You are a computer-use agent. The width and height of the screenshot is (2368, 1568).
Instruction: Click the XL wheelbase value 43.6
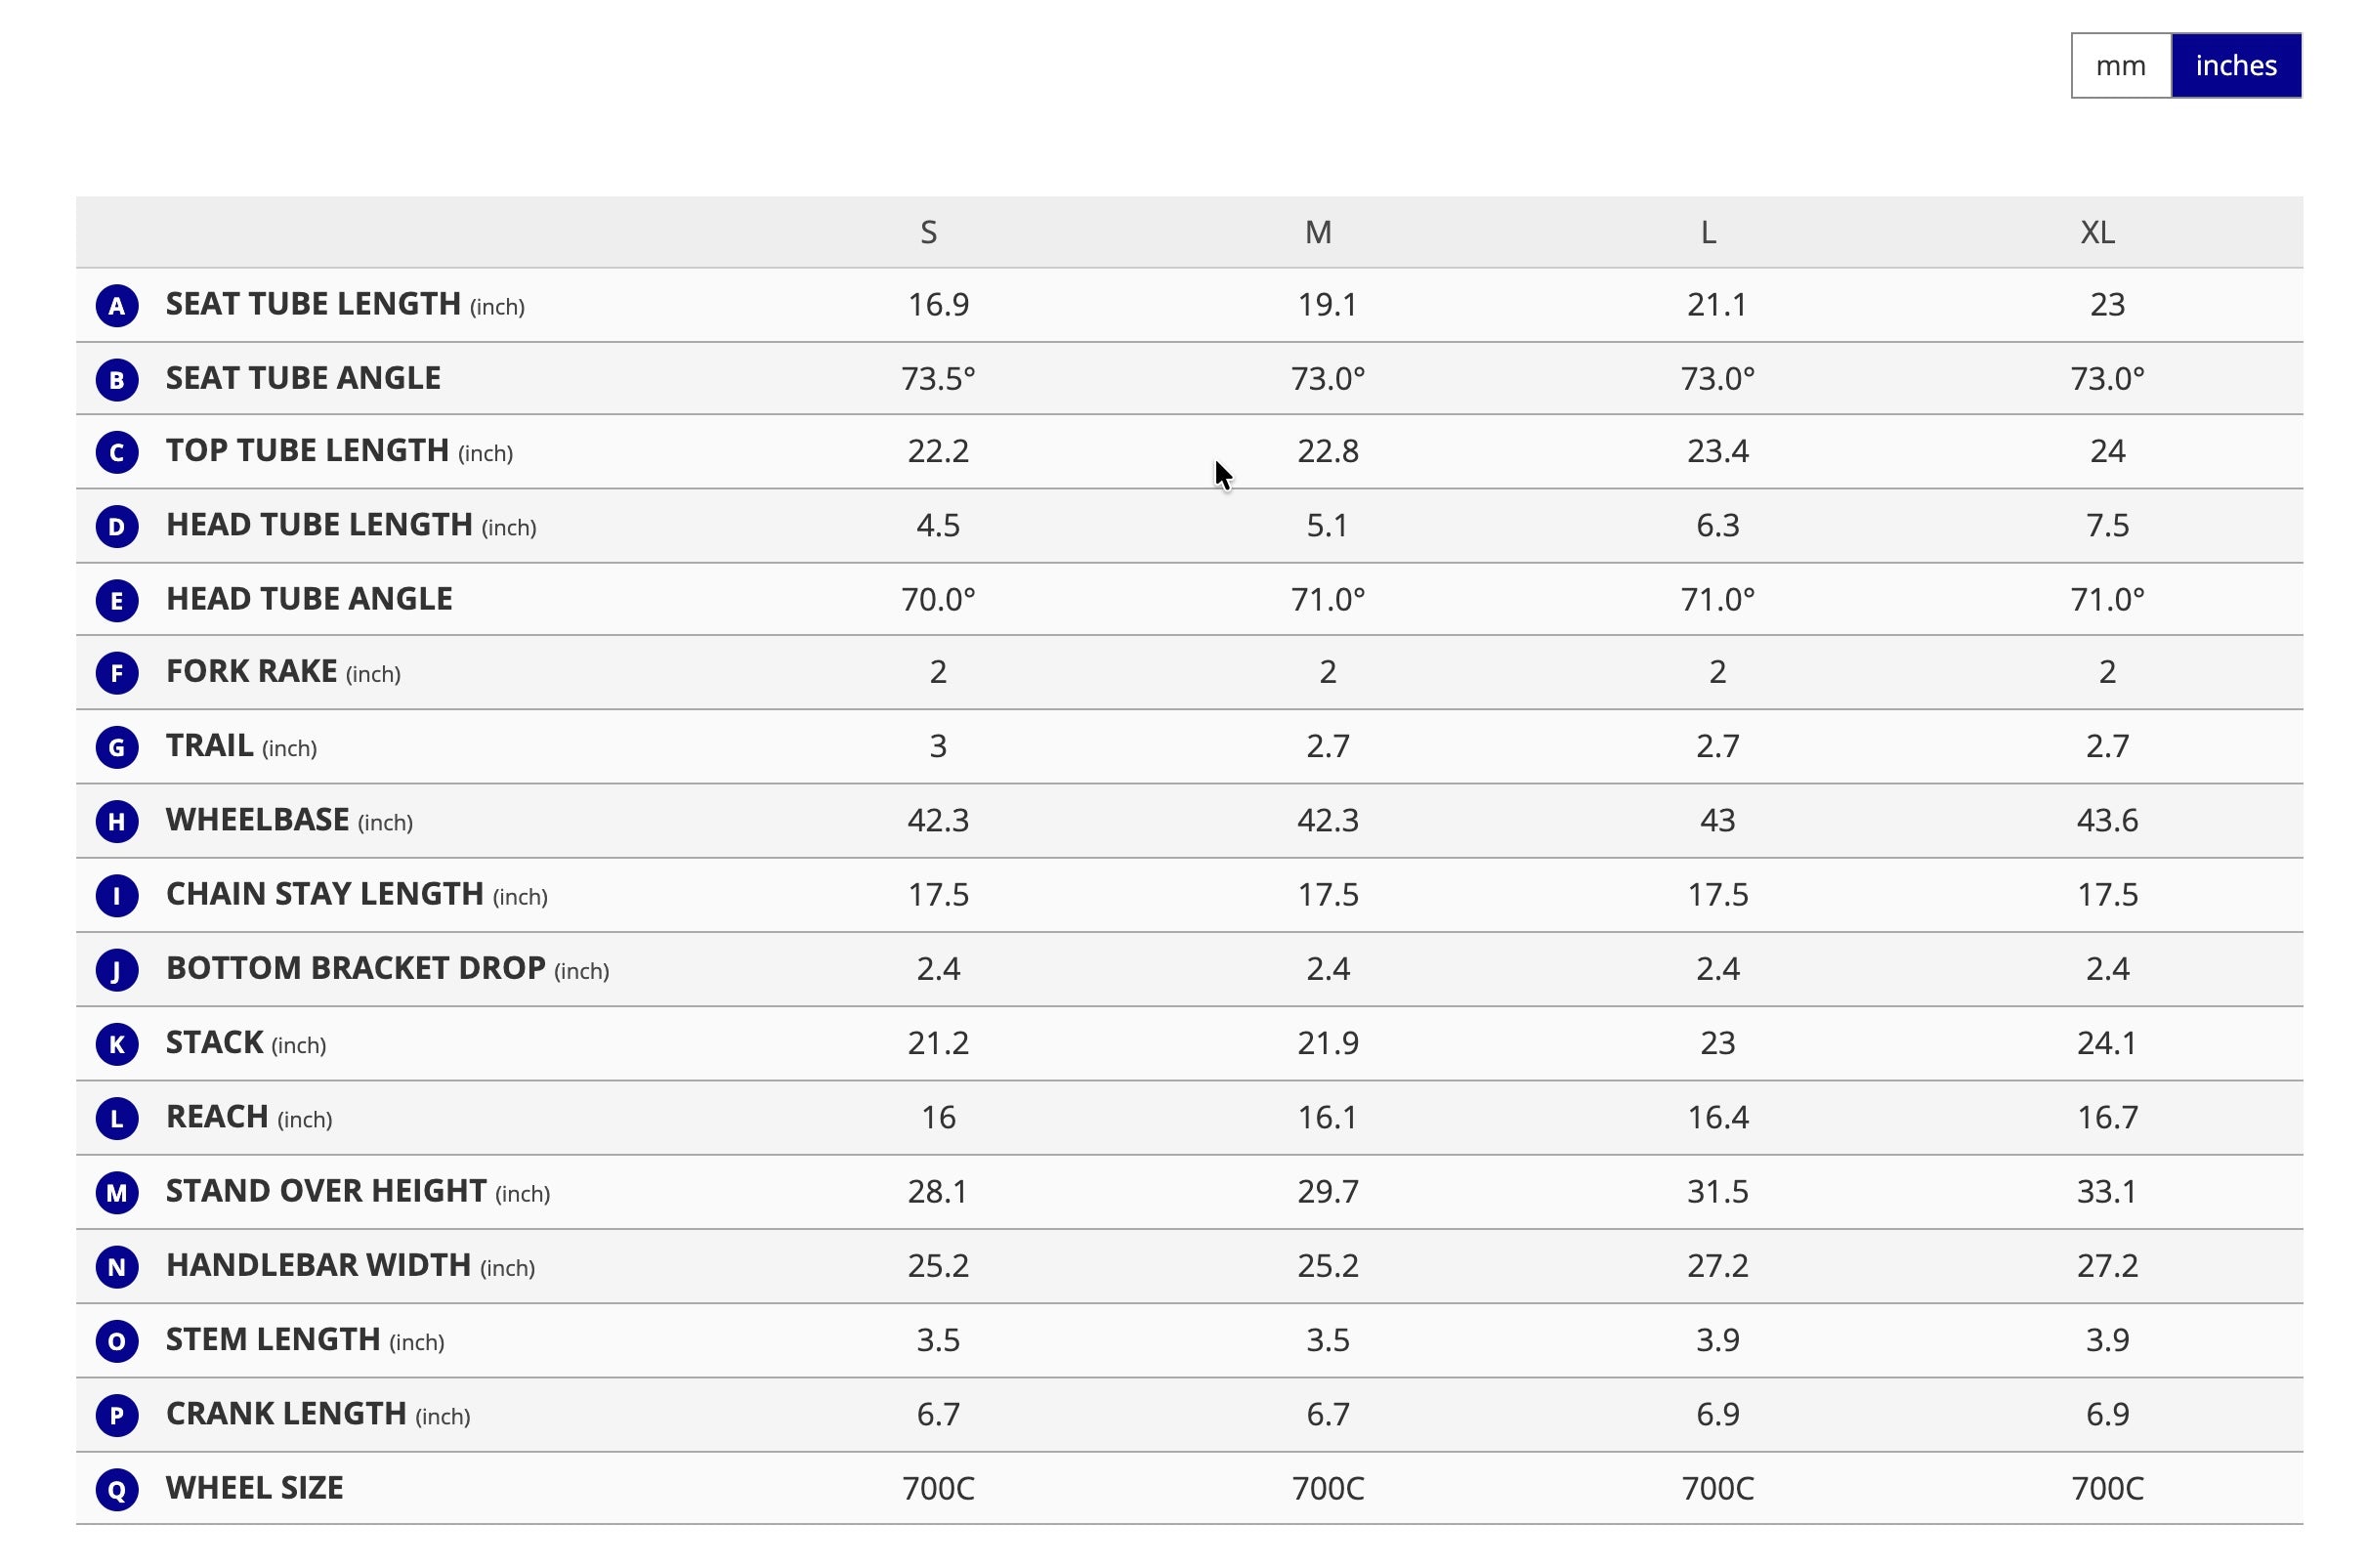pos(2107,820)
